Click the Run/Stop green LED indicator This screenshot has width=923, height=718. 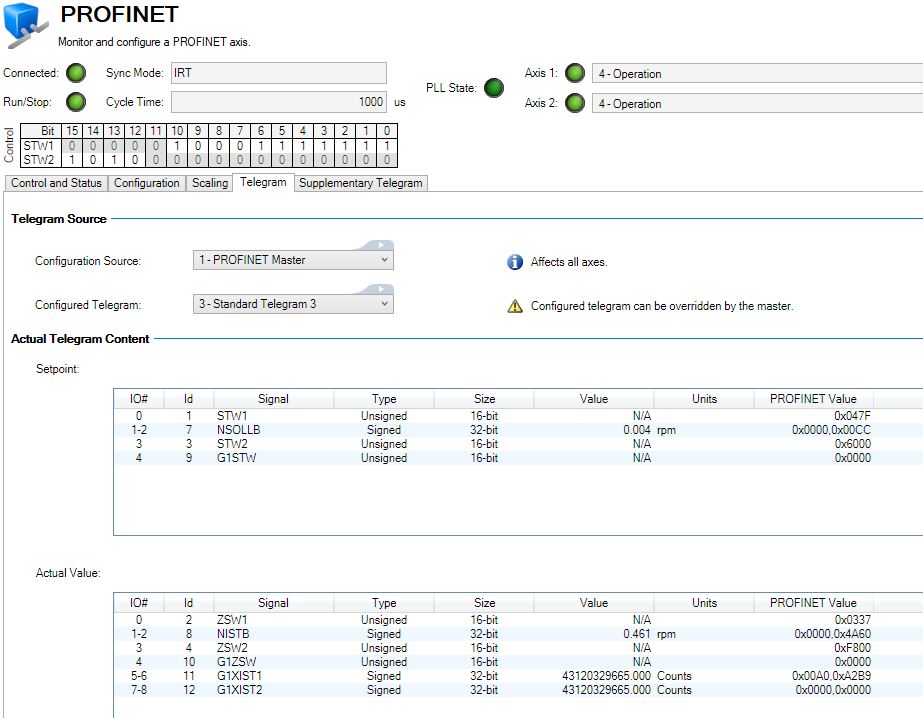pyautogui.click(x=76, y=102)
